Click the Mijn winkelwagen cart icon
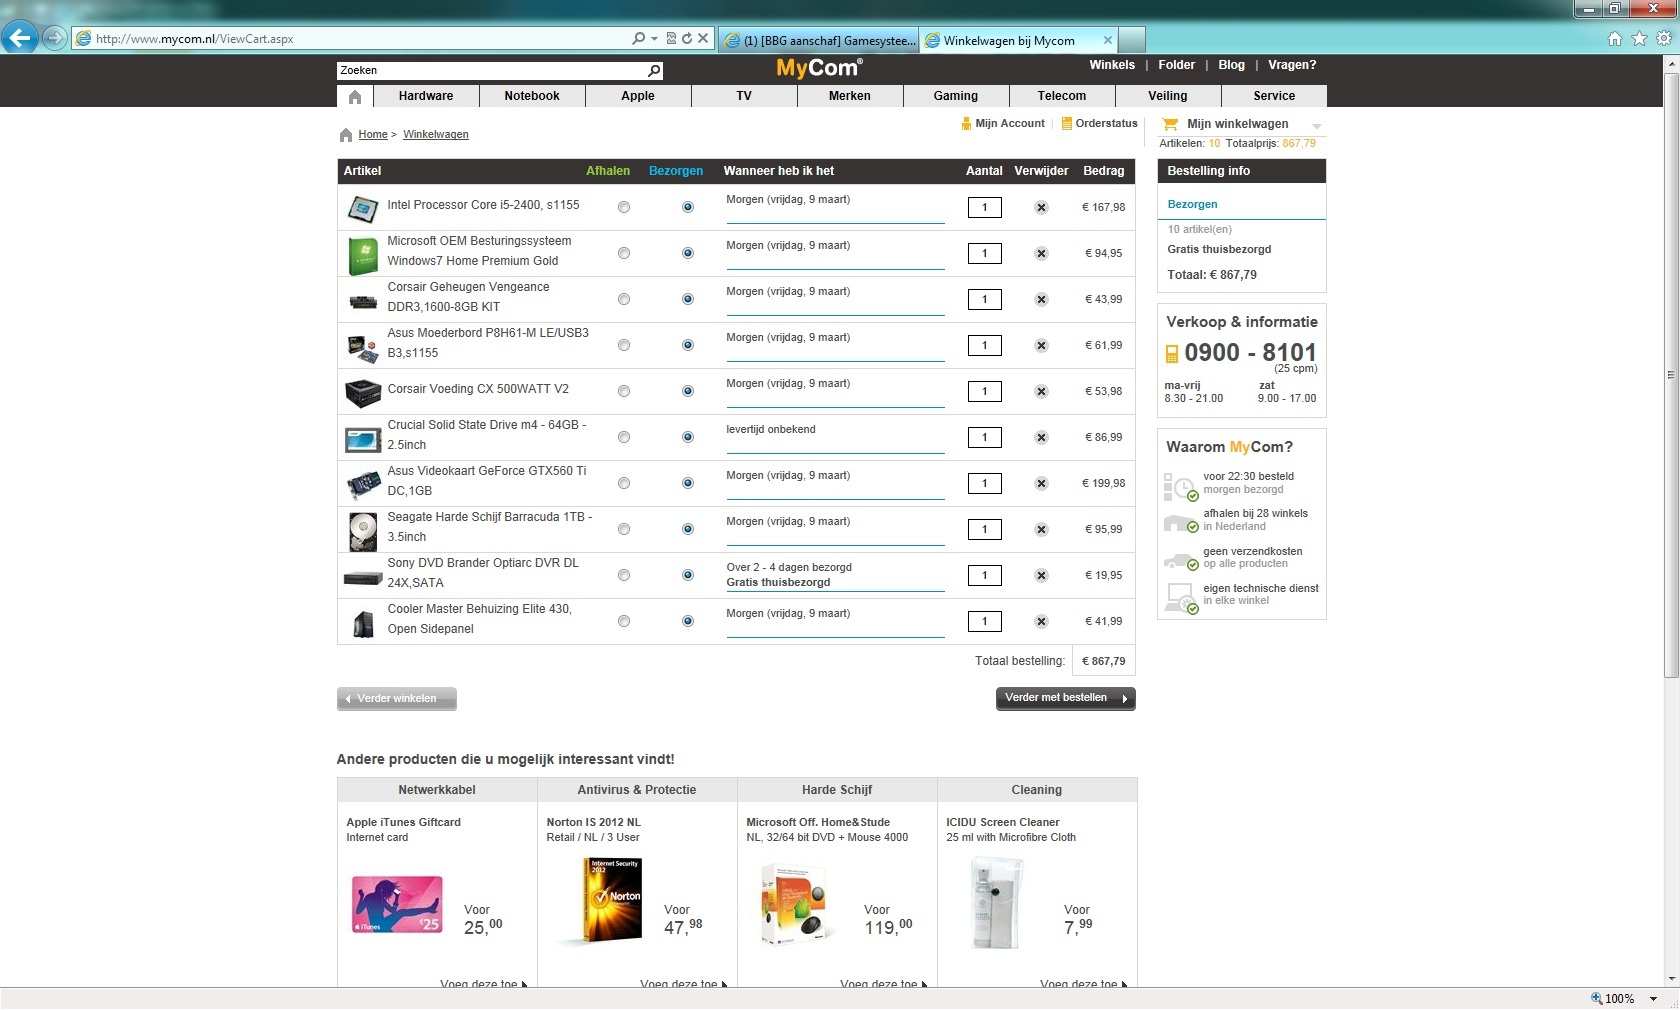The width and height of the screenshot is (1680, 1010). 1170,124
